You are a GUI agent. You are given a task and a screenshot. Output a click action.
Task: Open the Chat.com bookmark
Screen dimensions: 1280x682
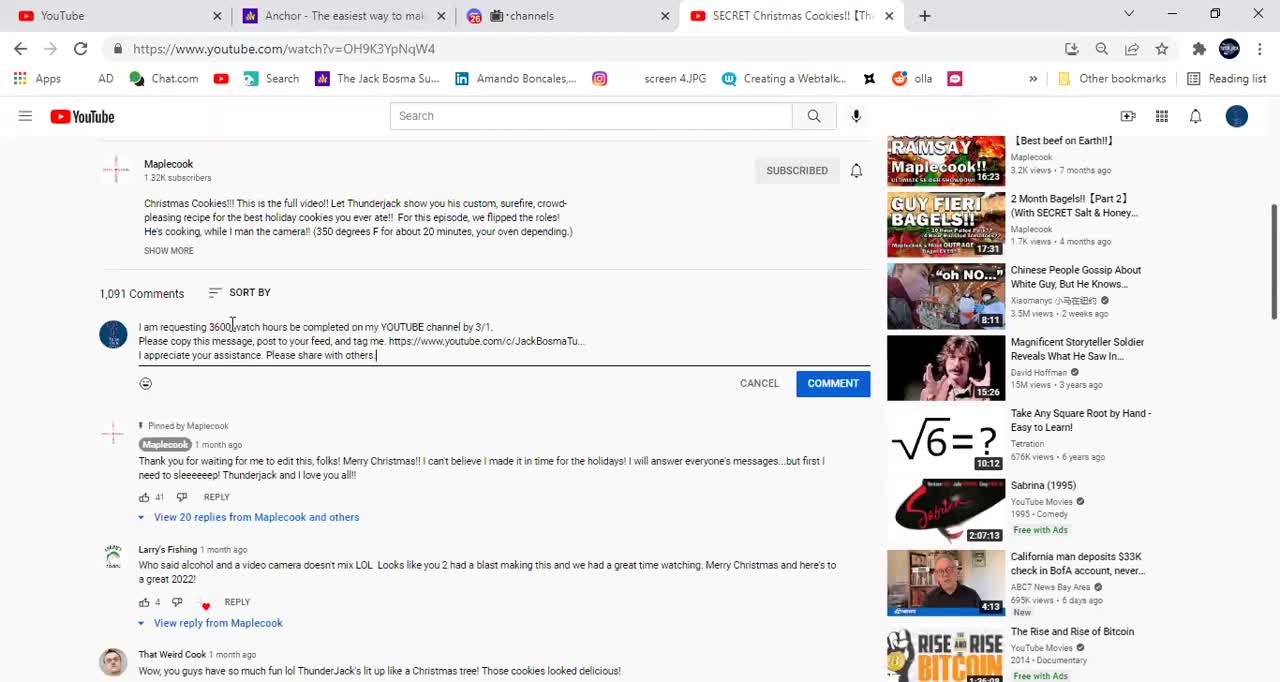point(164,78)
